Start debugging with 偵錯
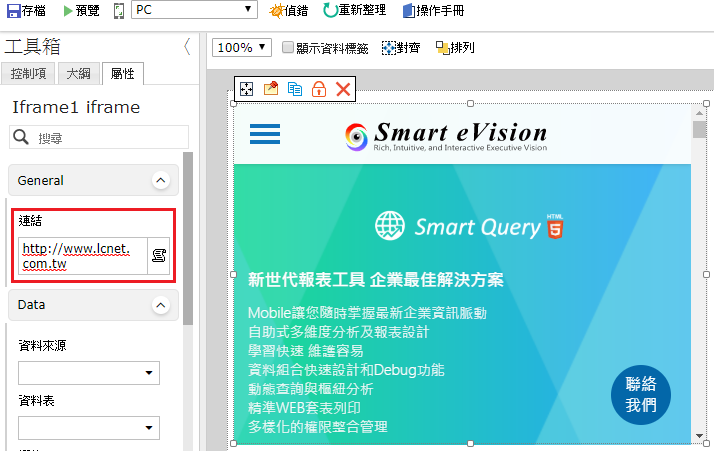Viewport: 714px width, 451px height. (x=289, y=10)
